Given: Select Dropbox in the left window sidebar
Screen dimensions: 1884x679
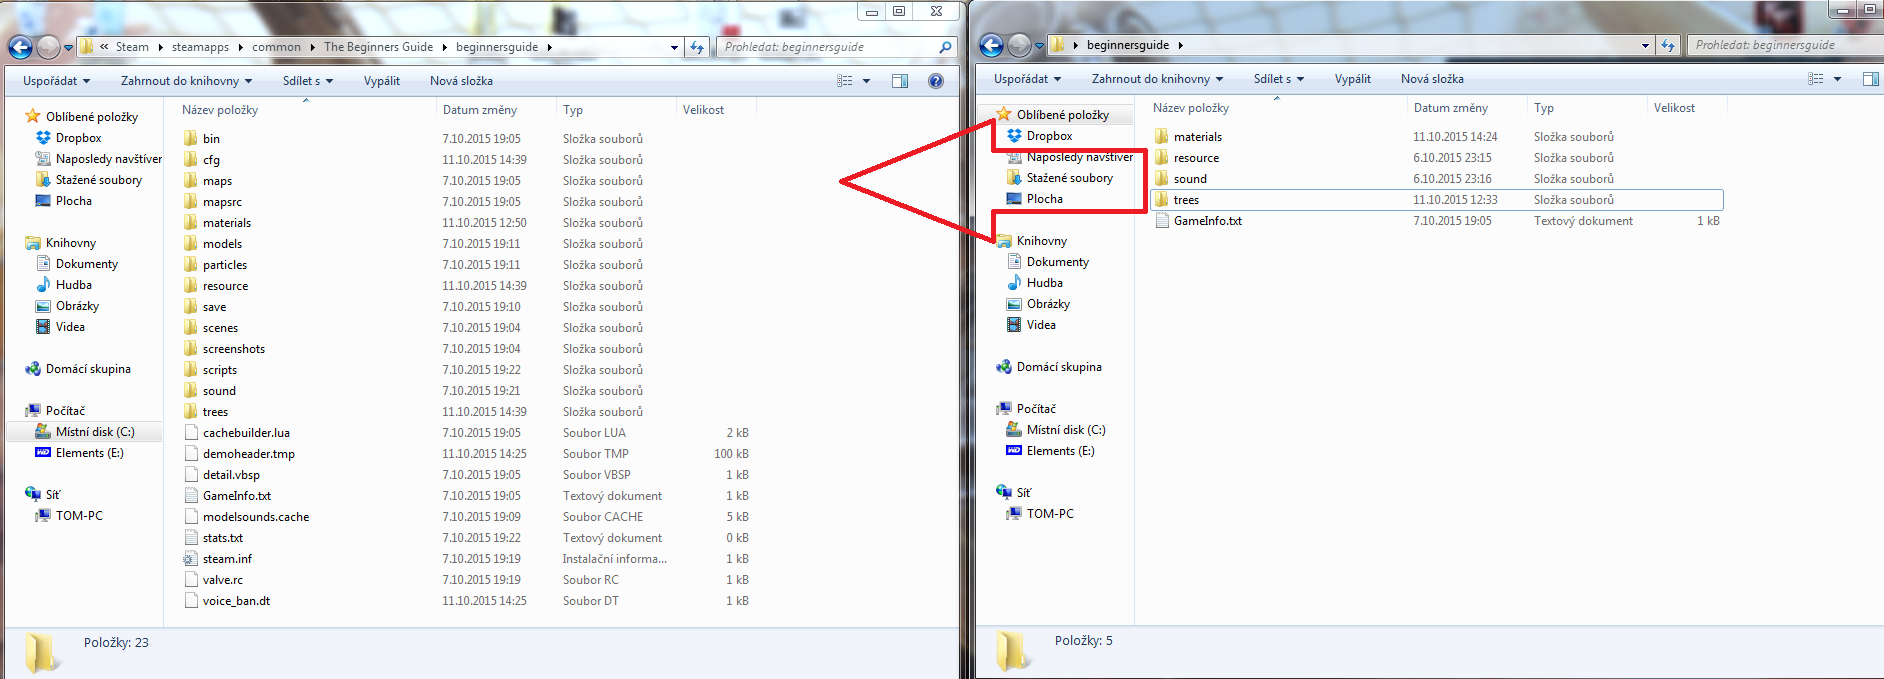Looking at the screenshot, I should (78, 138).
